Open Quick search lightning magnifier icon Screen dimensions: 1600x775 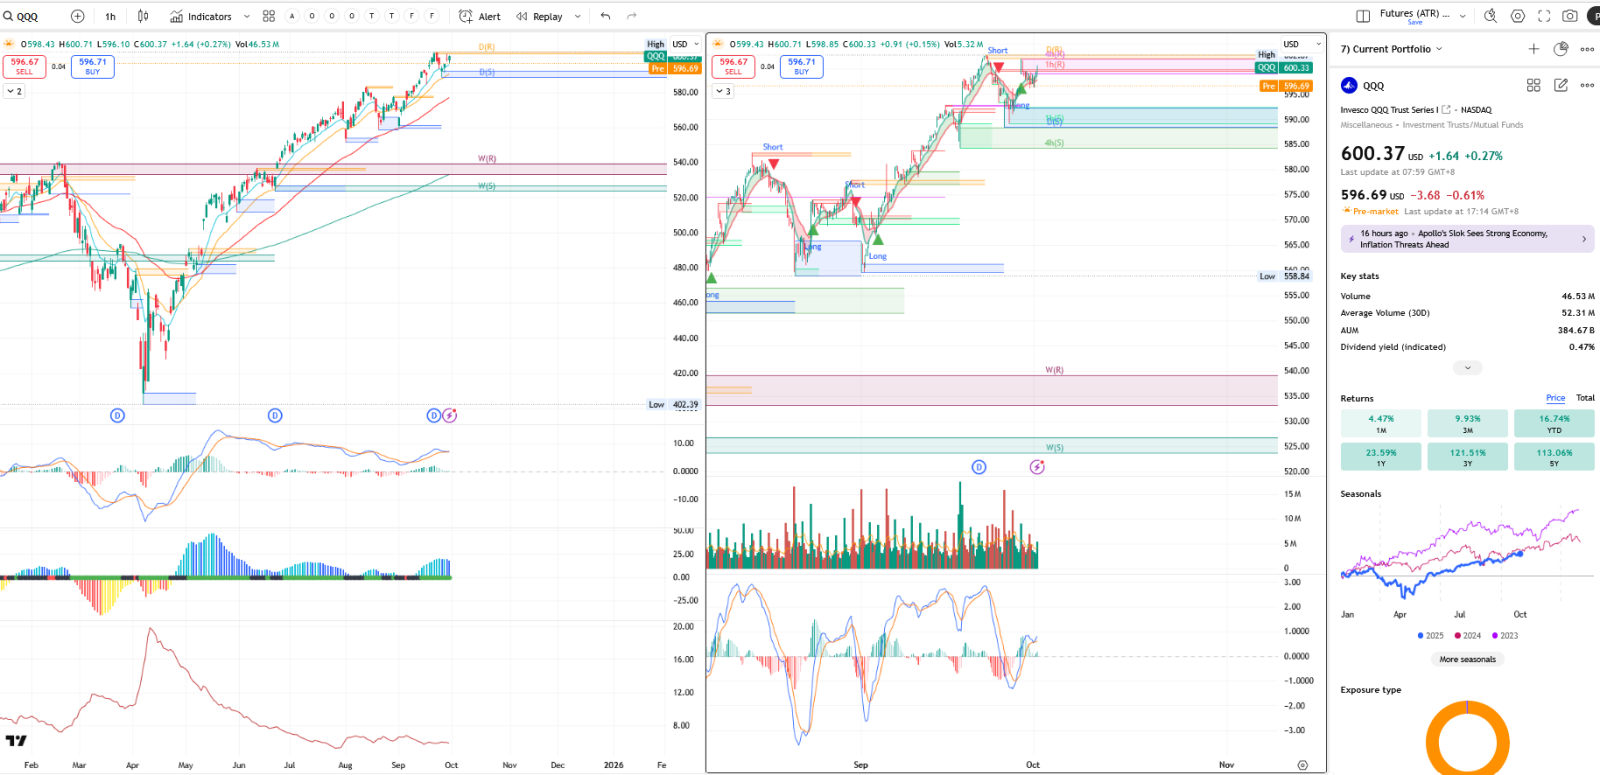[x=1490, y=16]
